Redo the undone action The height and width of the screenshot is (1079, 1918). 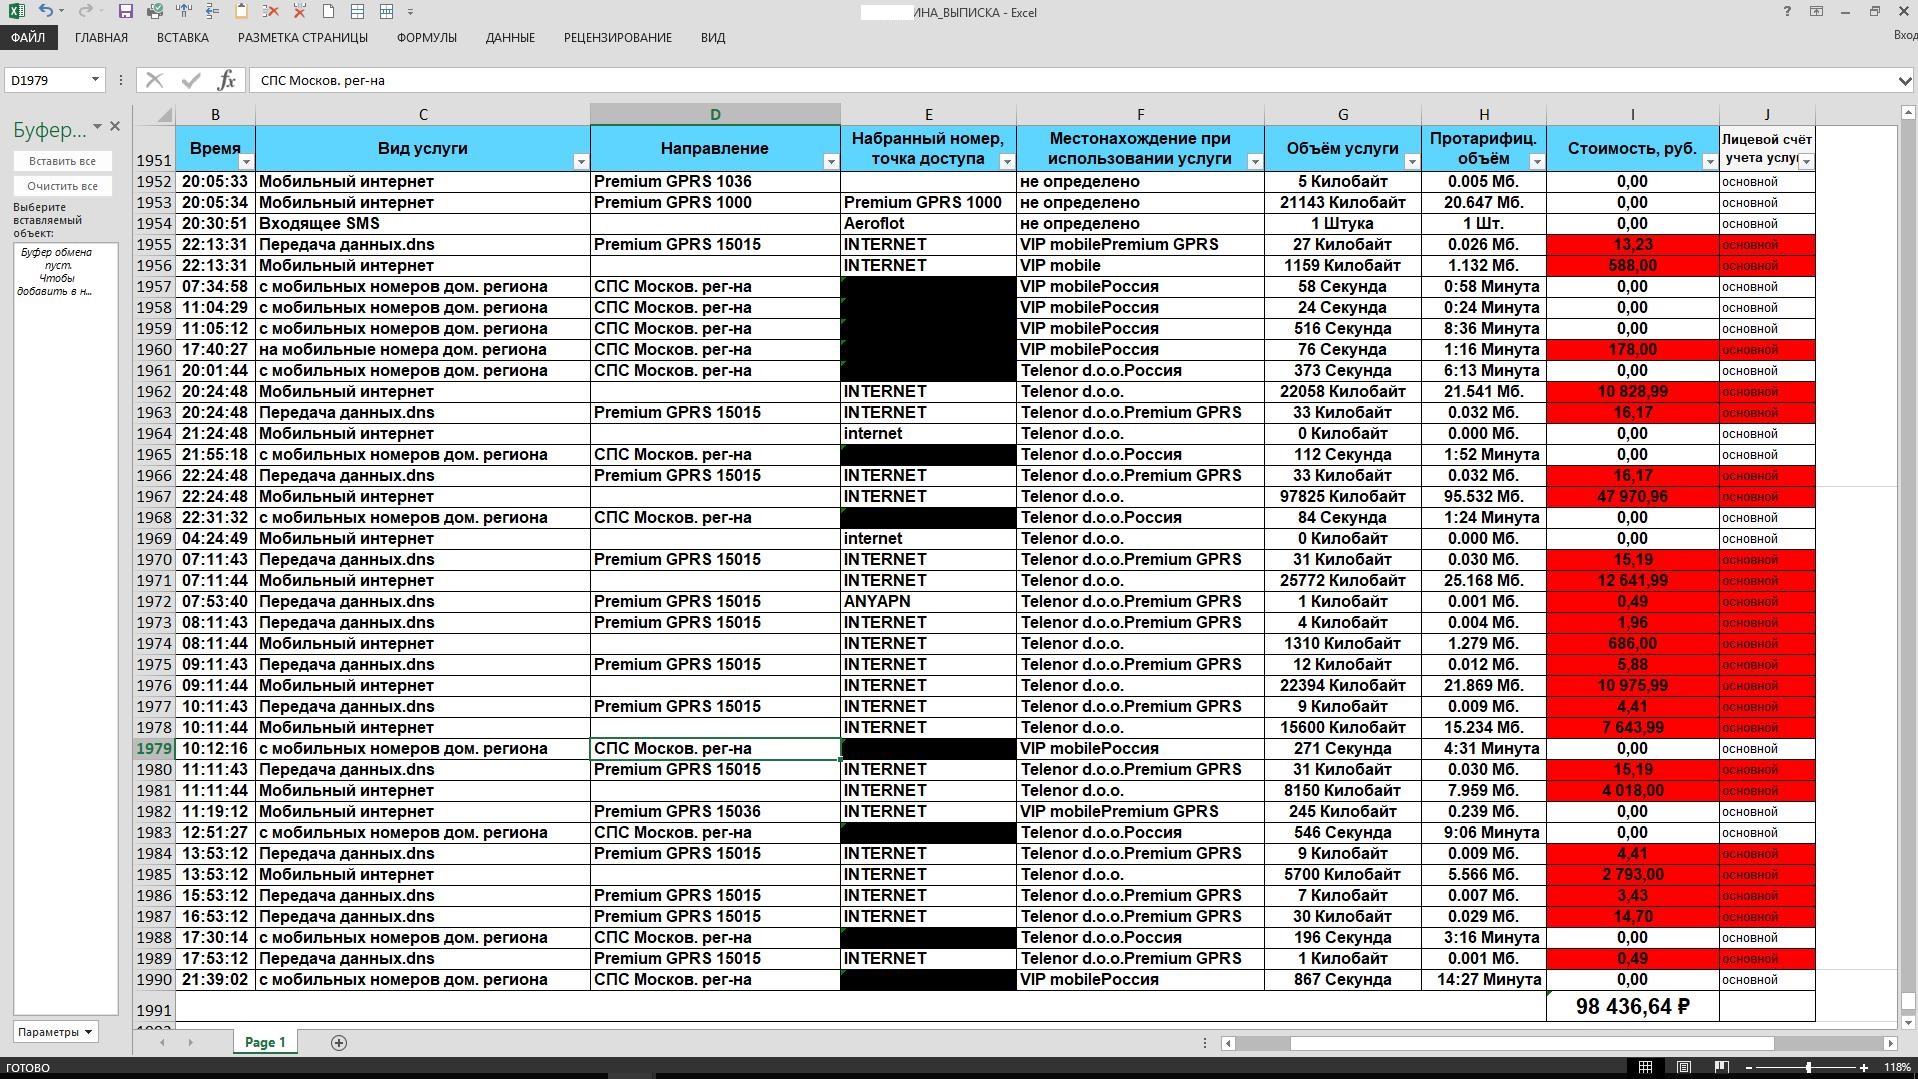[85, 11]
